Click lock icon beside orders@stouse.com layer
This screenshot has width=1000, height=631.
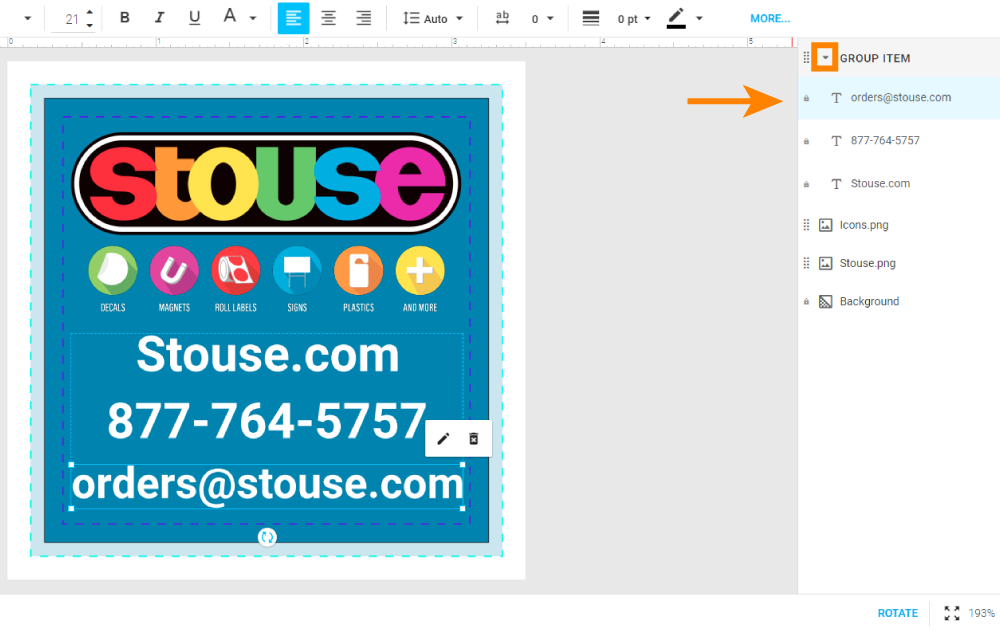[806, 98]
